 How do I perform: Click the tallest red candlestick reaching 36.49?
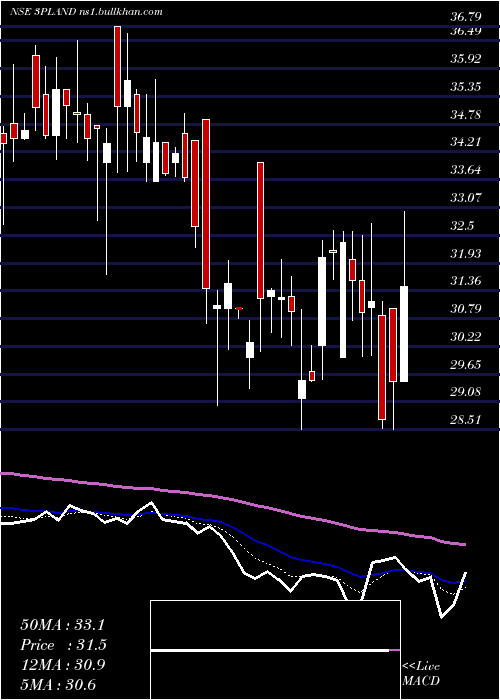[117, 66]
